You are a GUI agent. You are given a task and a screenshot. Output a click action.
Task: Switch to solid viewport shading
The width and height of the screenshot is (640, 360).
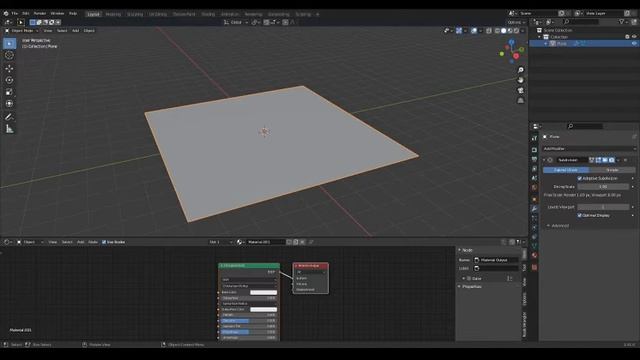pyautogui.click(x=504, y=31)
